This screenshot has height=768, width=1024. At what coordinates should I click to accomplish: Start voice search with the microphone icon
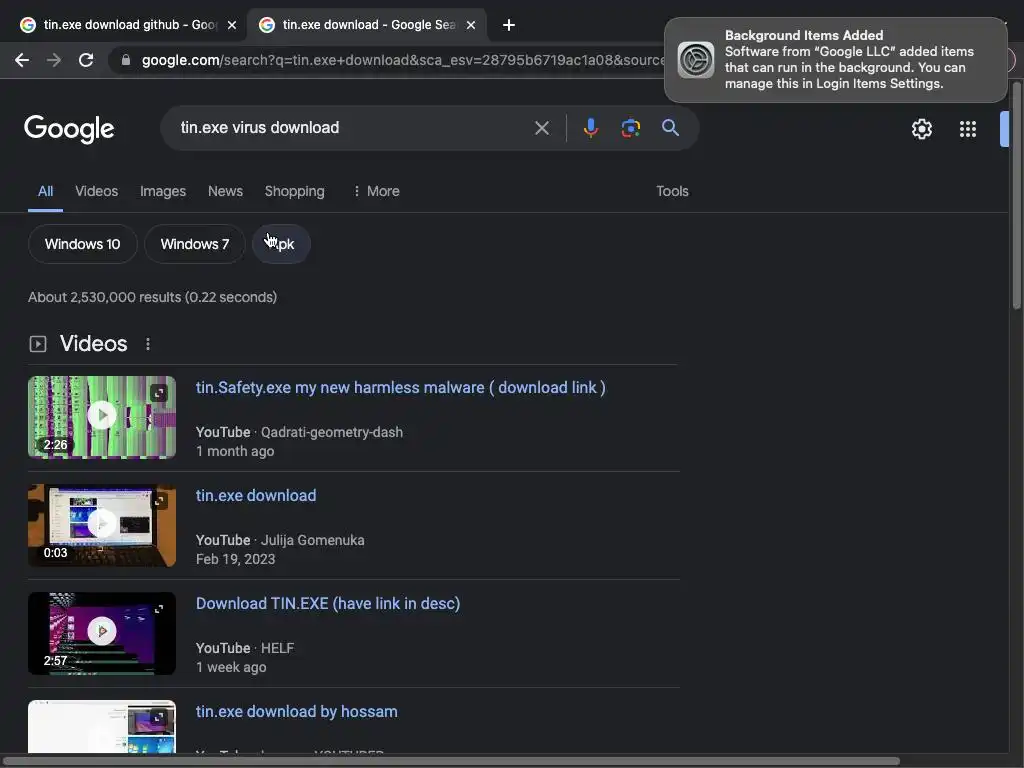tap(590, 128)
